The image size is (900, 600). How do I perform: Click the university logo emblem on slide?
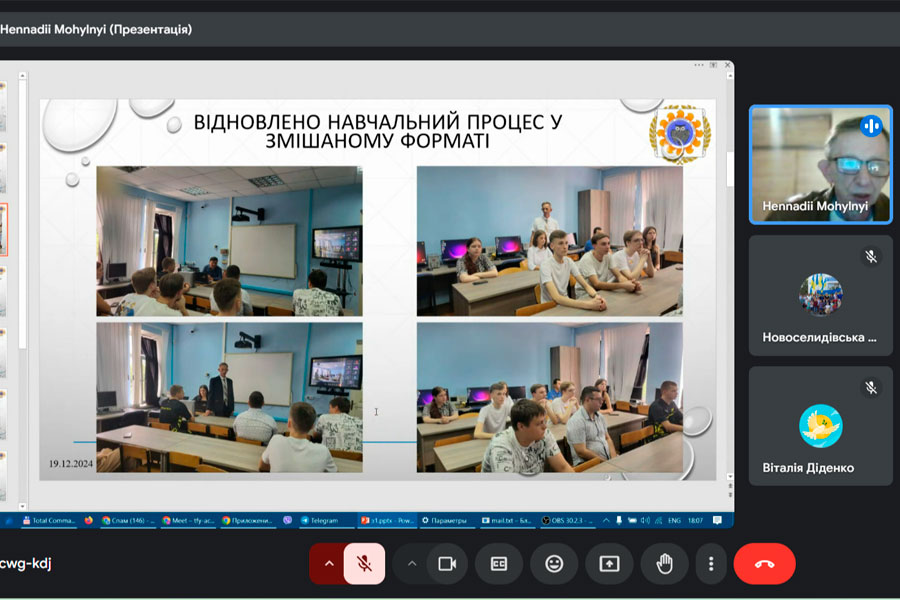pyautogui.click(x=680, y=134)
